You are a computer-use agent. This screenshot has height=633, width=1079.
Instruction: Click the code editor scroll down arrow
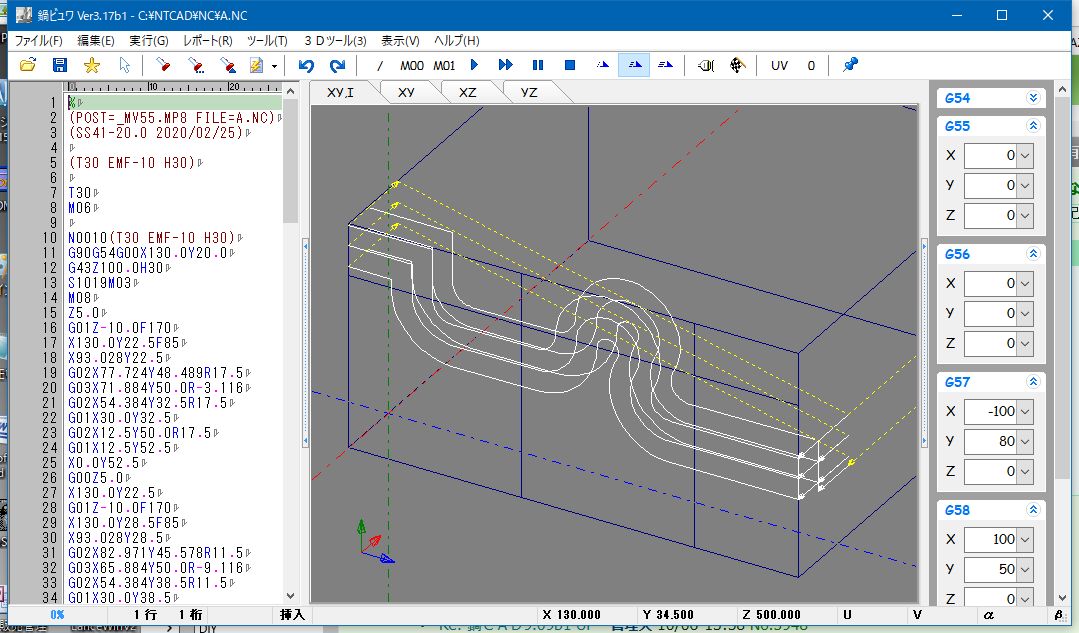[x=290, y=596]
